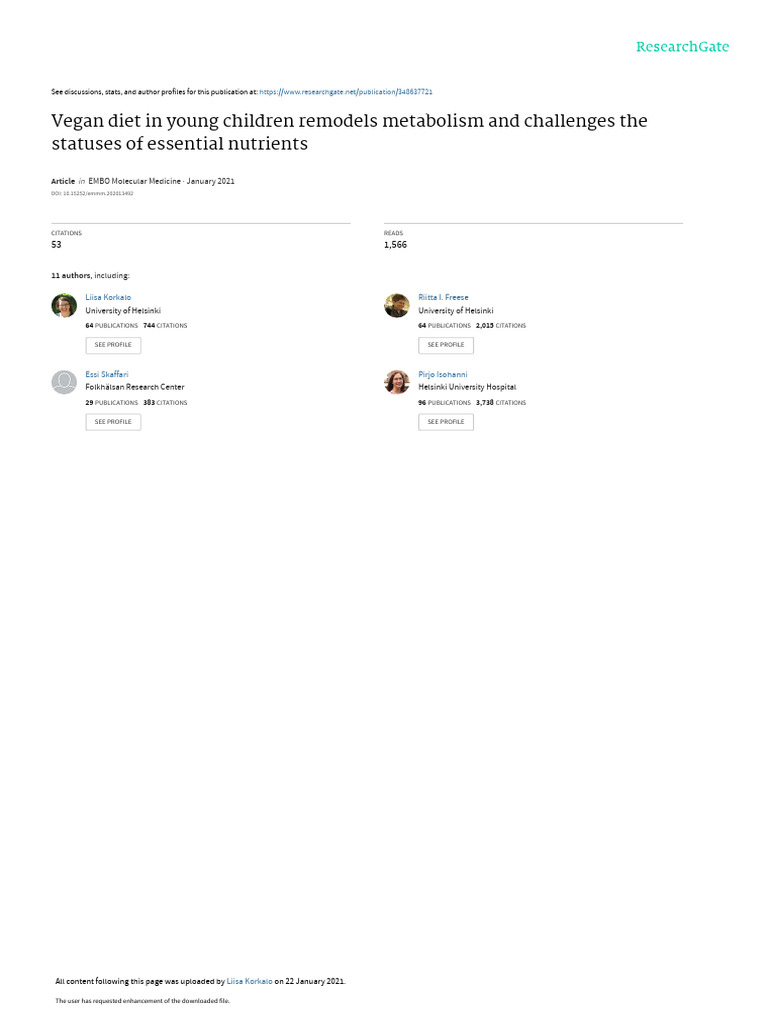Screen dimensions: 768x1024
Task: Open Pirjo Isohanni author name link
Action: pyautogui.click(x=443, y=374)
